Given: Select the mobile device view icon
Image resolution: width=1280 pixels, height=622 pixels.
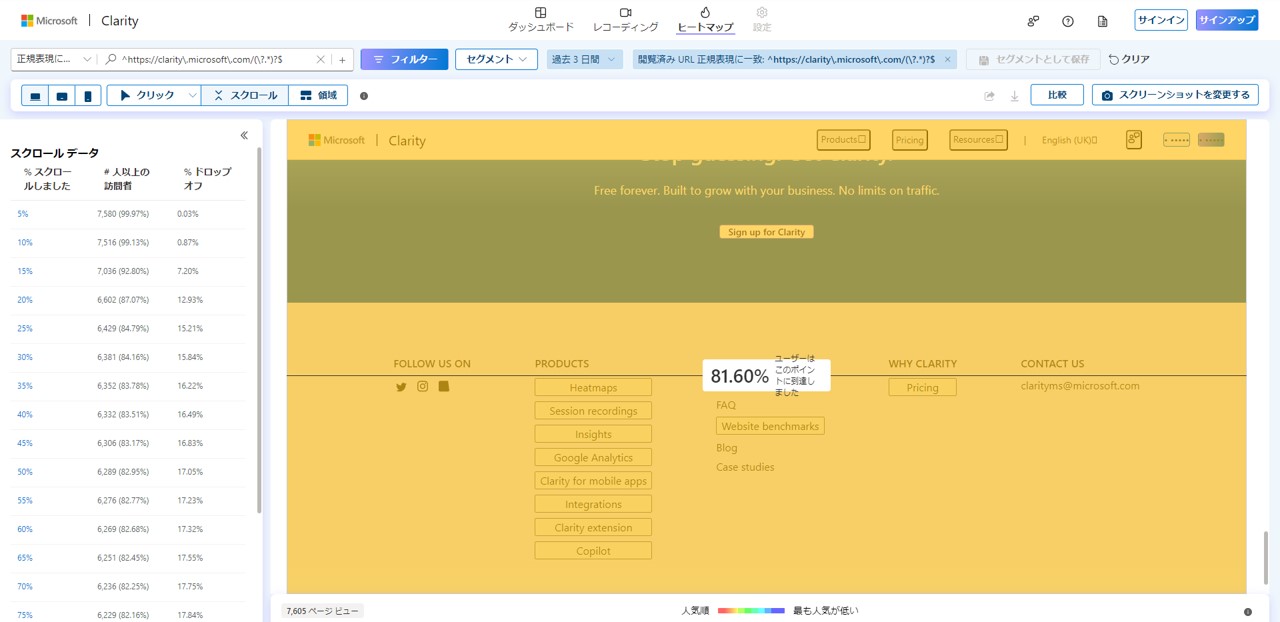Looking at the screenshot, I should (88, 96).
